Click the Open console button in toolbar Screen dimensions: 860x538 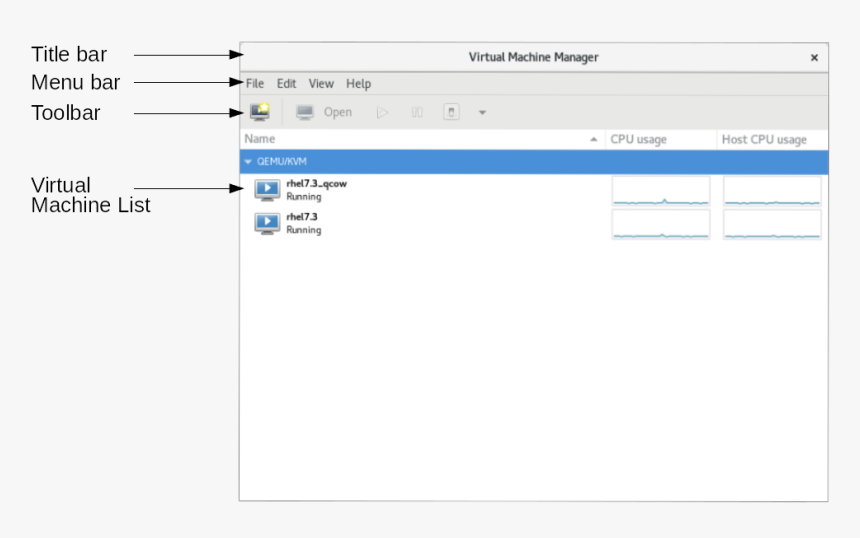[324, 112]
